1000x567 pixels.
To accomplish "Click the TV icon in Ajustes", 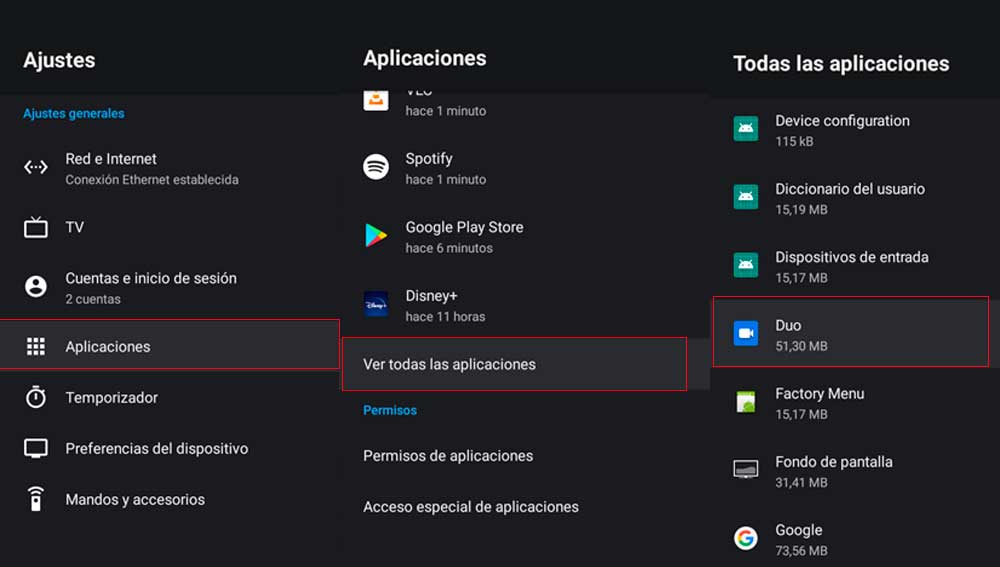I will (x=36, y=227).
